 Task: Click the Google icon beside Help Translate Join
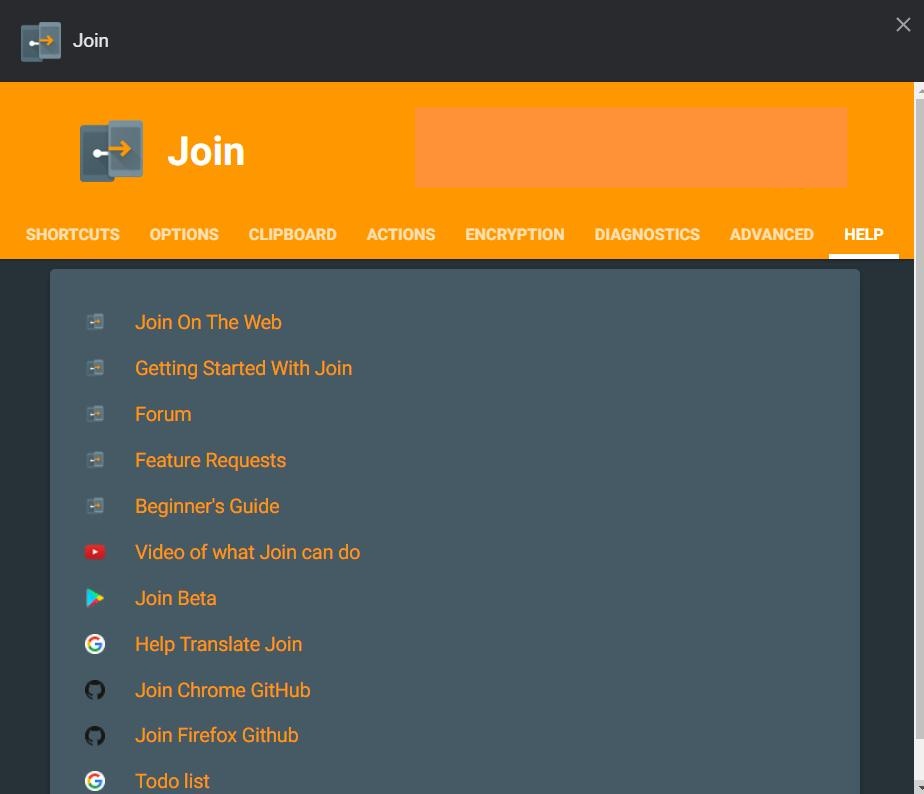point(95,644)
